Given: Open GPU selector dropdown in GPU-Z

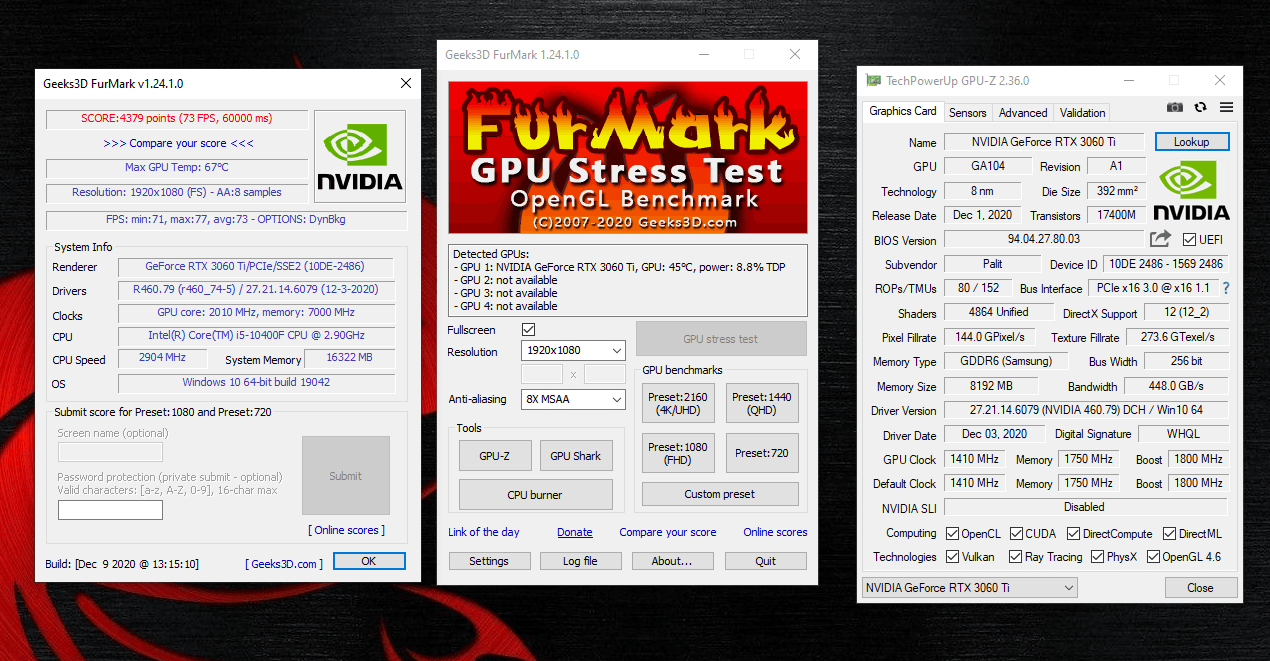Looking at the screenshot, I should coord(969,587).
